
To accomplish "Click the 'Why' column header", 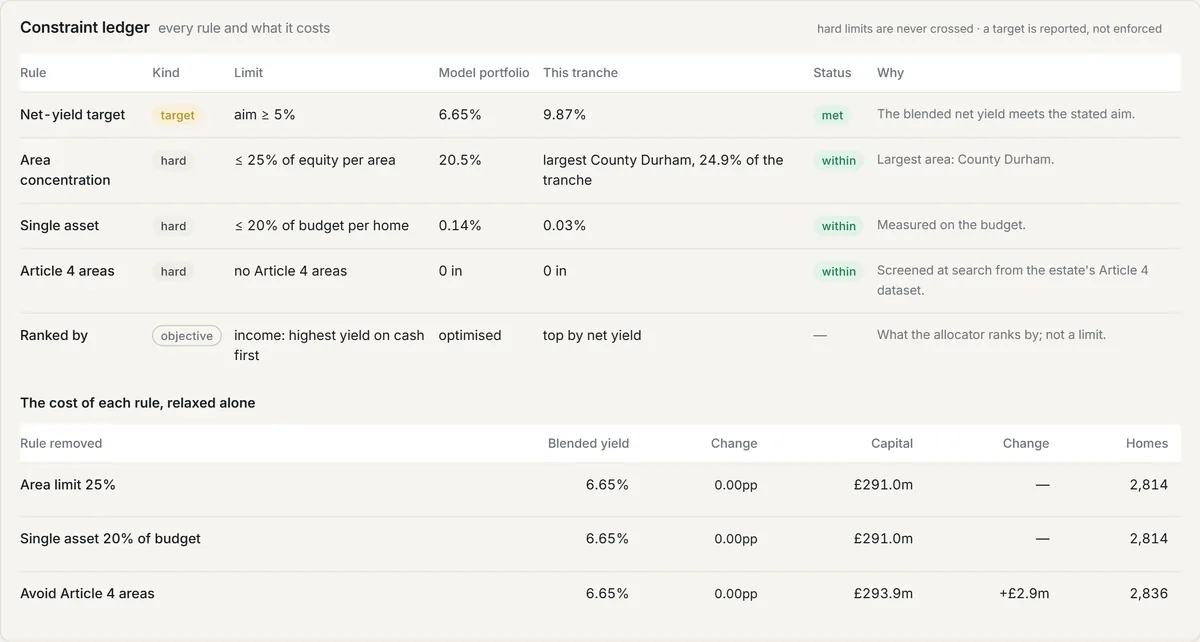I will [x=890, y=73].
